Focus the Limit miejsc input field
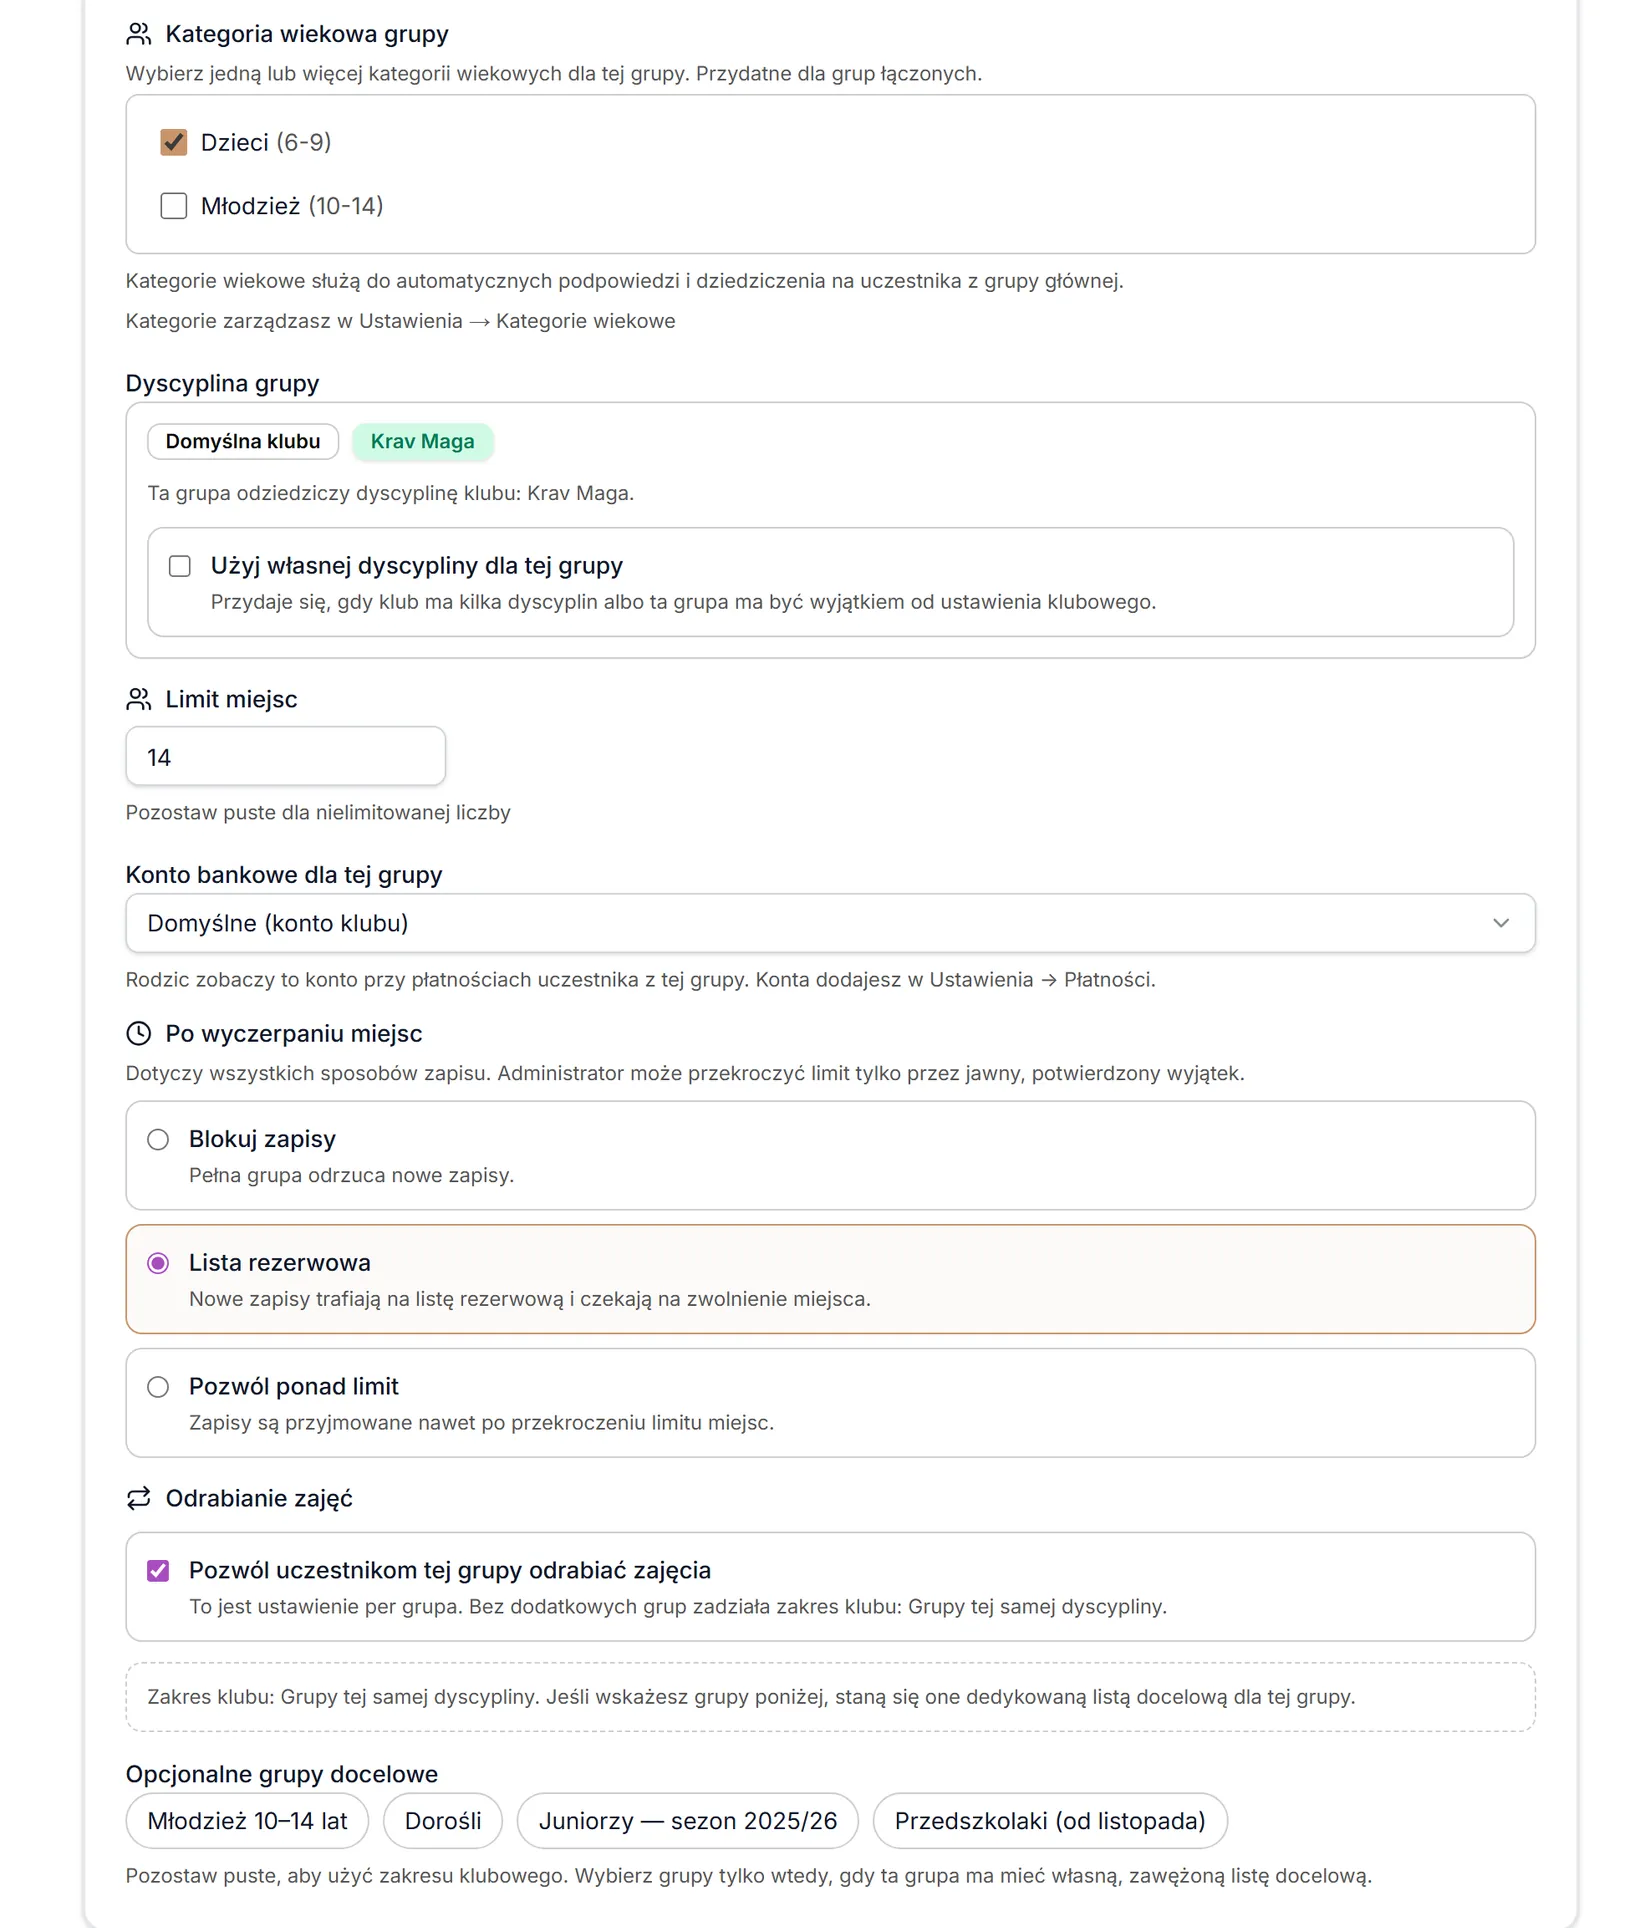 point(285,757)
